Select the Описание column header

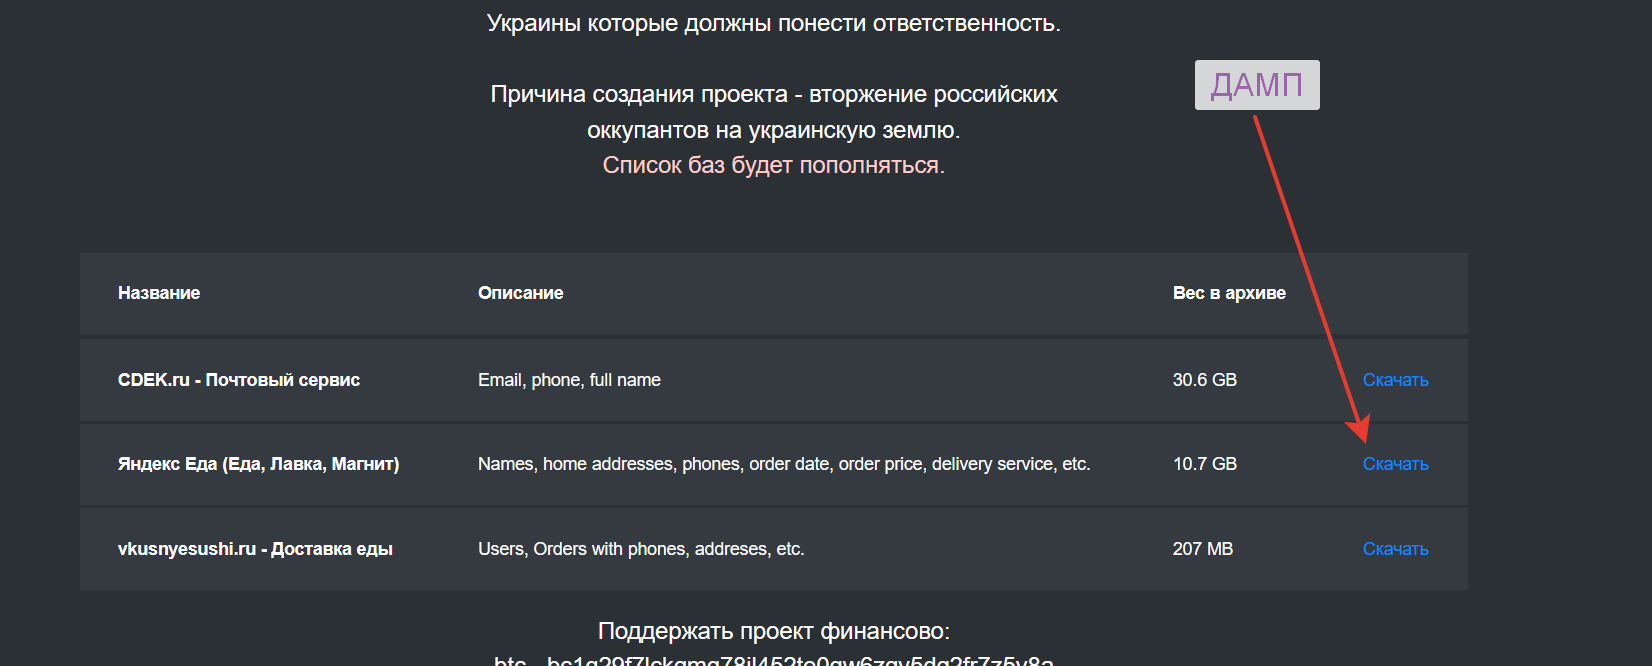click(520, 293)
